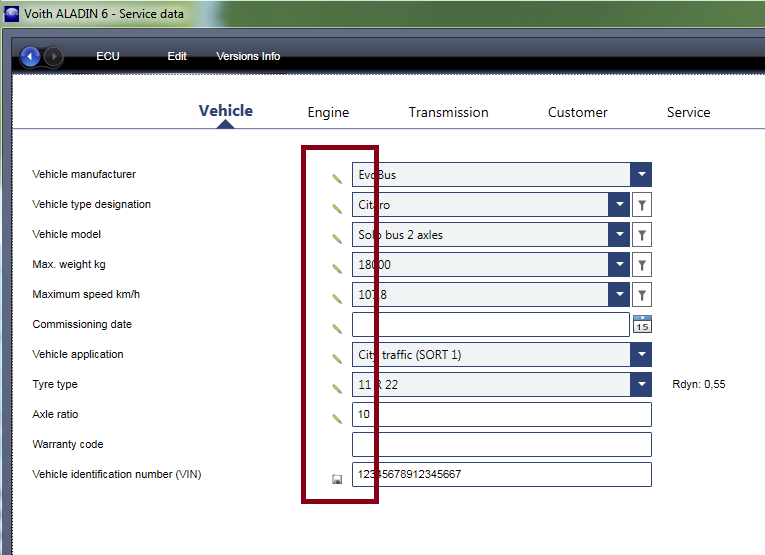Click the pencil icon beside Commissioning date
765x555 pixels.
click(337, 329)
